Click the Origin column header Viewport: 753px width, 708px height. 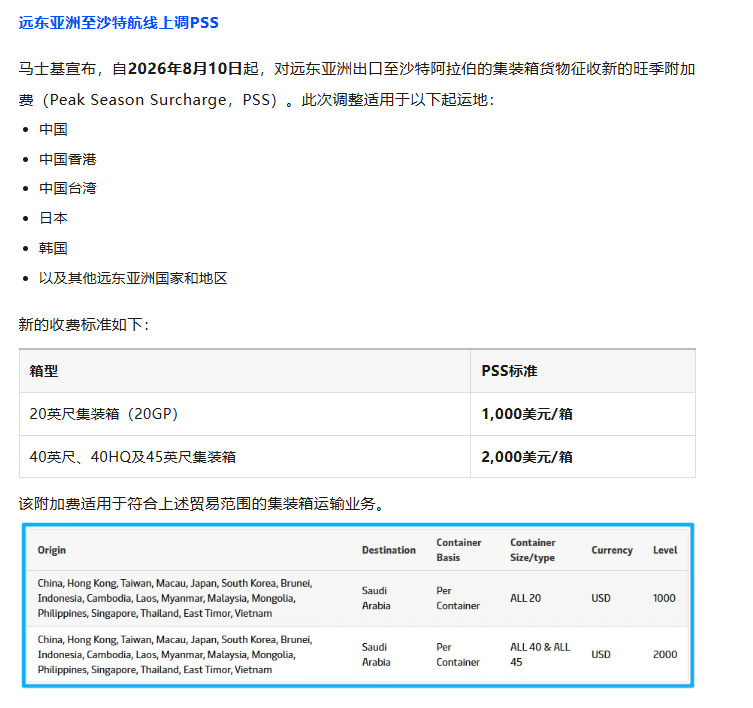(x=52, y=550)
